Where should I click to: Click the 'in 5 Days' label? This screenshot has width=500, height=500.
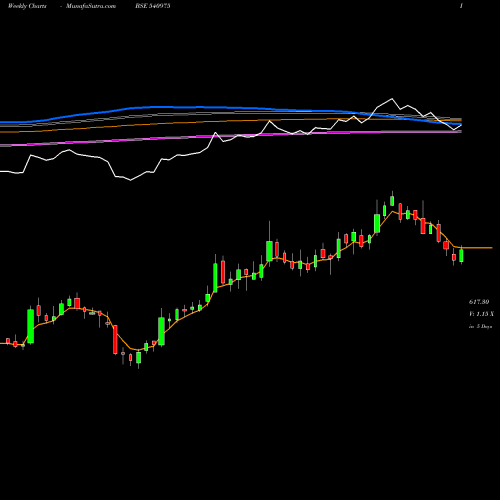tap(481, 327)
